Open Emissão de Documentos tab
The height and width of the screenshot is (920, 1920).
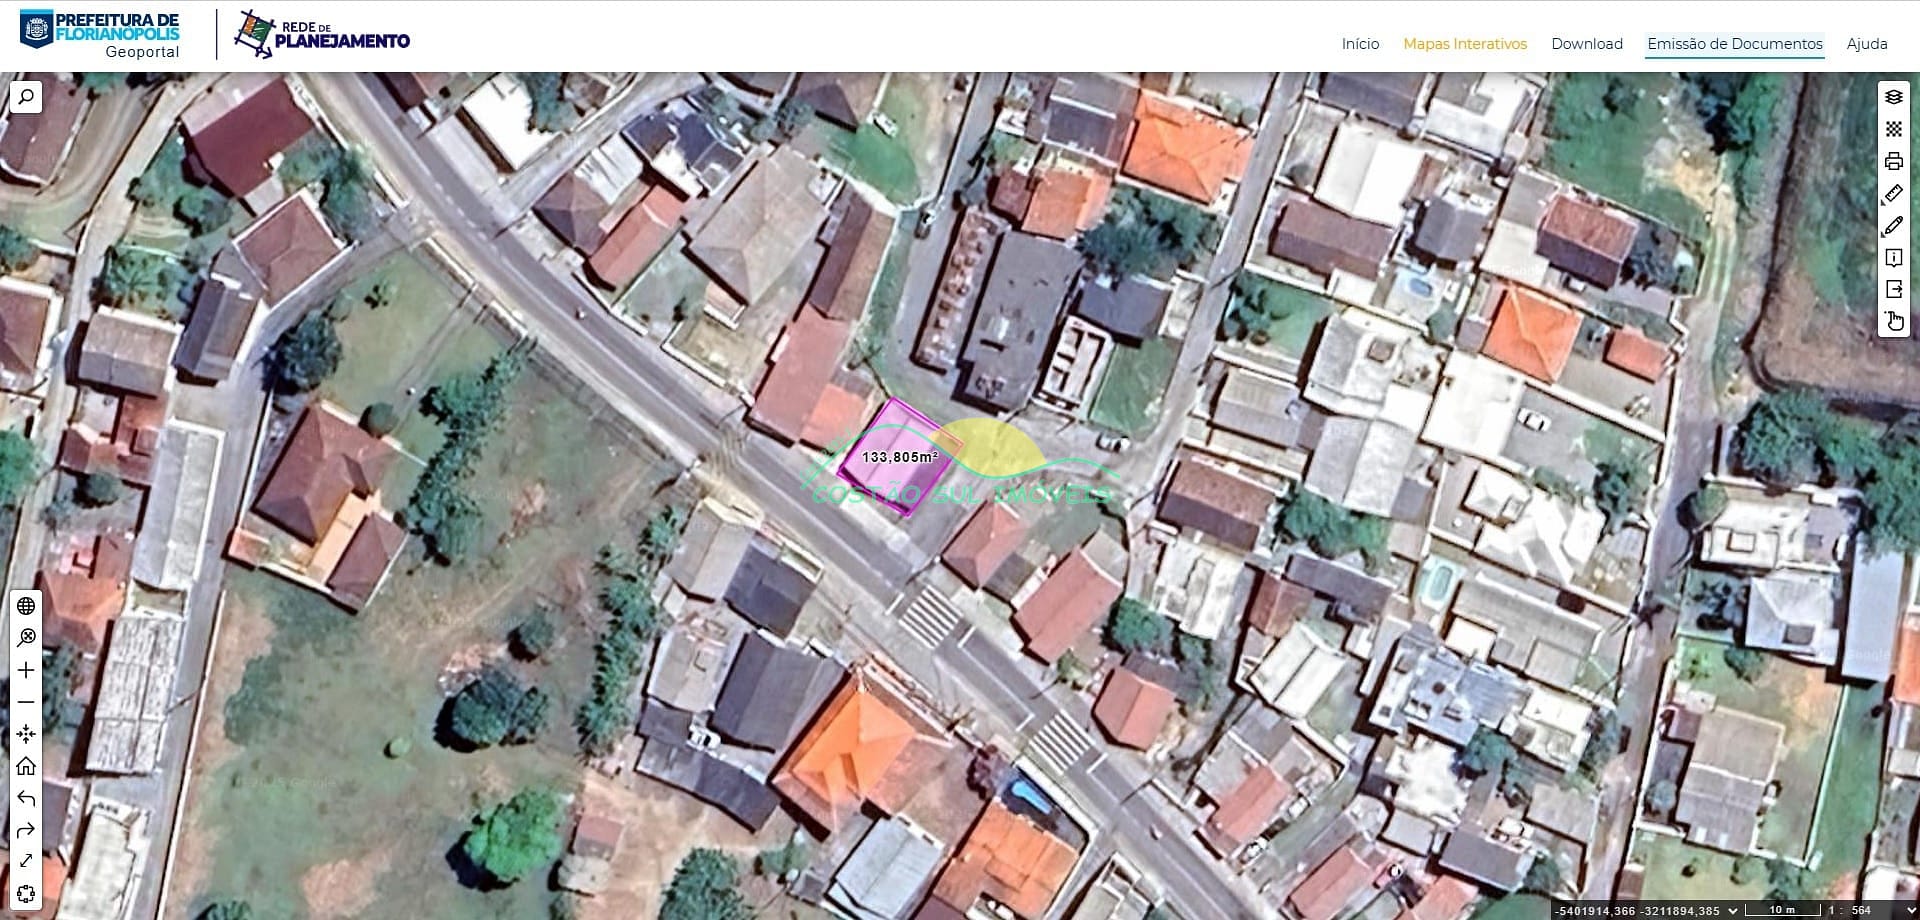[x=1734, y=44]
